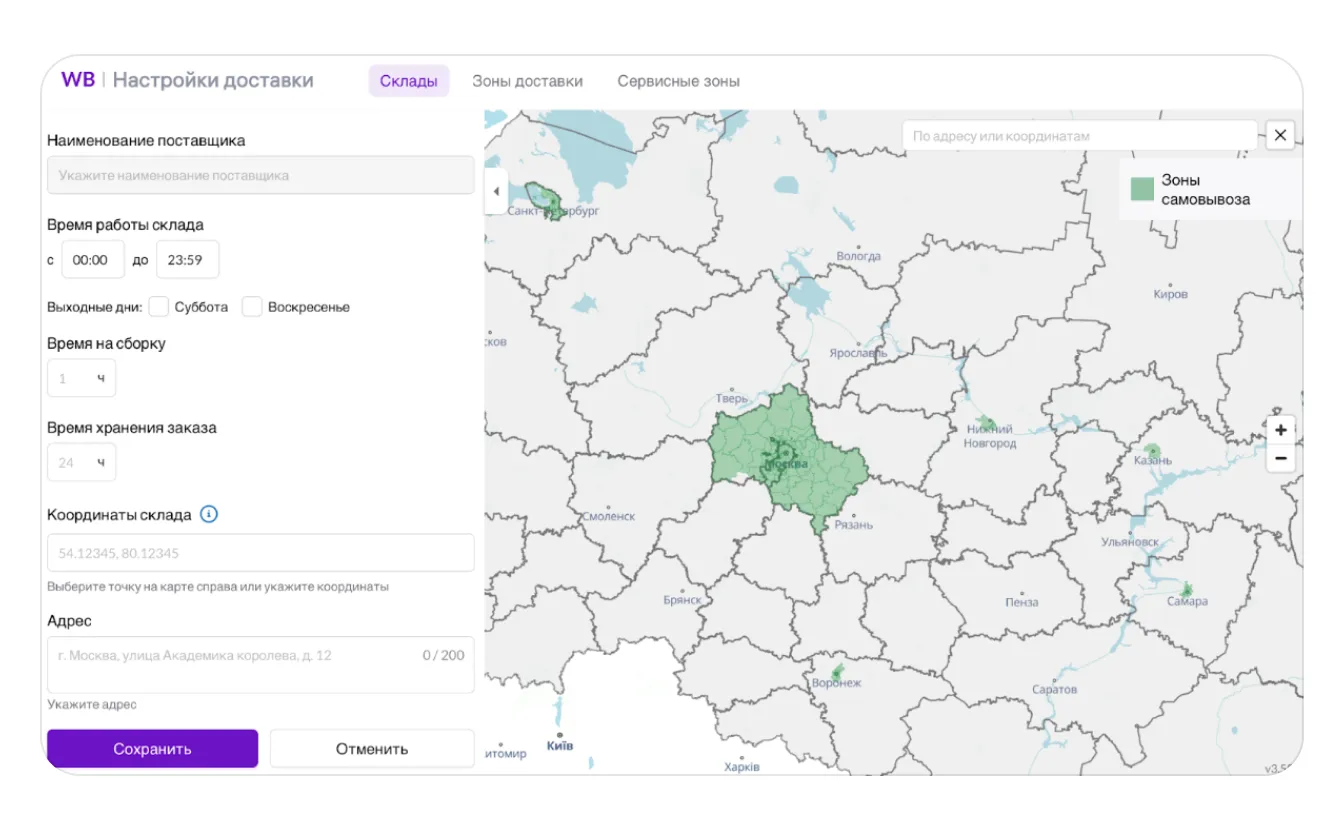Click the Смоленск city label on map
The height and width of the screenshot is (830, 1344).
609,516
